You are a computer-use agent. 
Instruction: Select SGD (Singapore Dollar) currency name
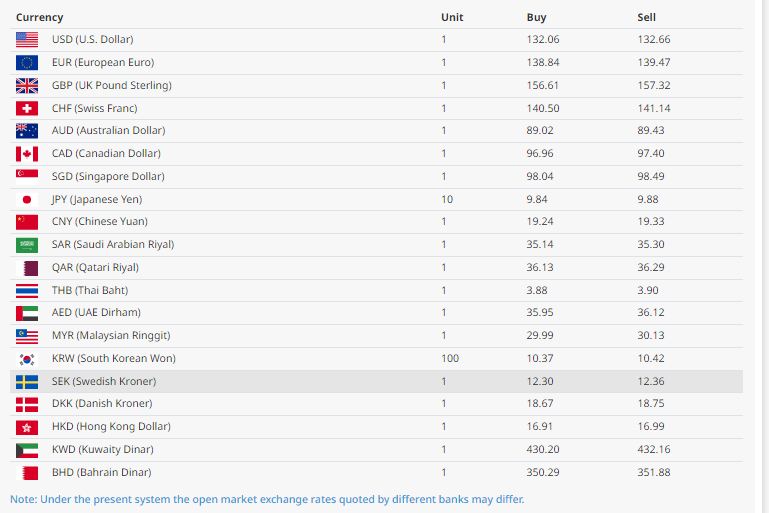point(108,177)
